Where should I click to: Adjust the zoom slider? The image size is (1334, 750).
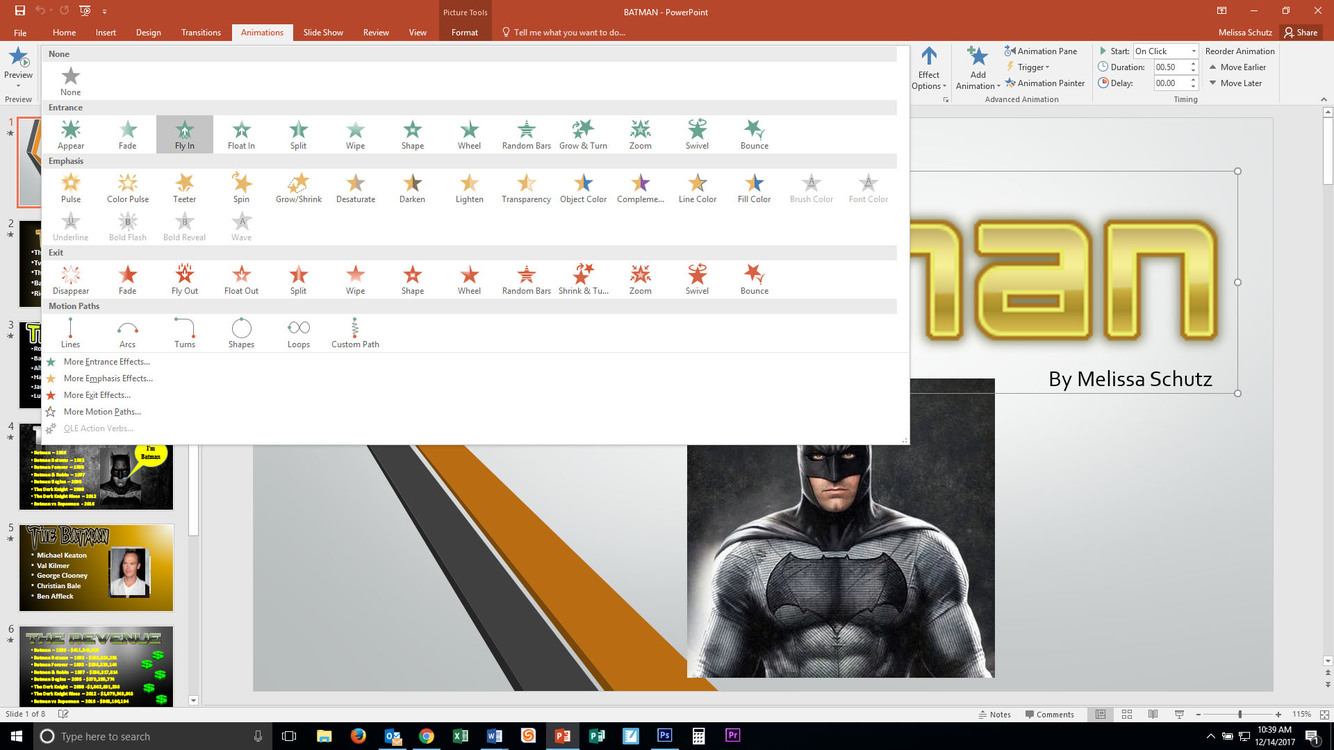coord(1240,714)
